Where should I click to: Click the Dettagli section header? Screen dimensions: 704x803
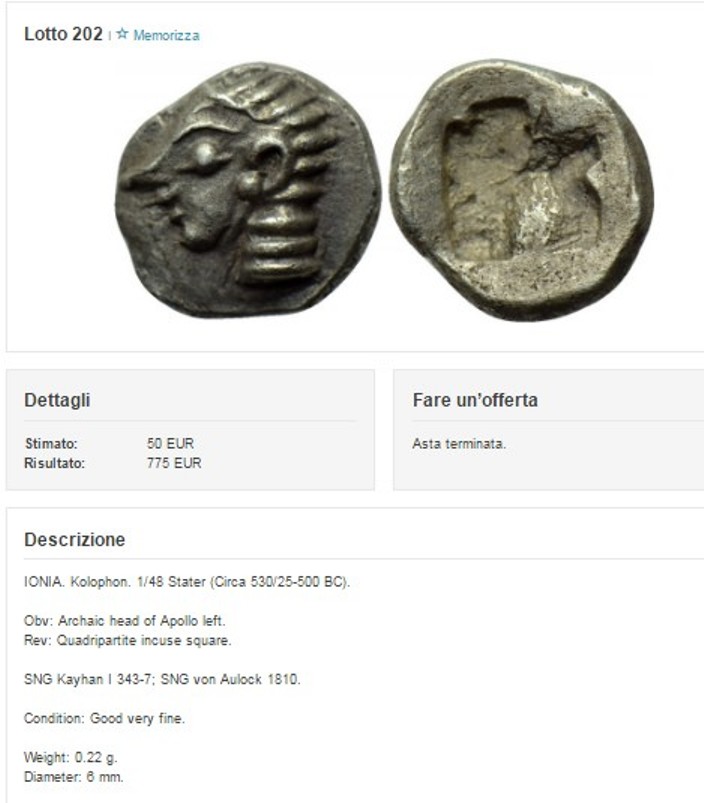click(57, 400)
